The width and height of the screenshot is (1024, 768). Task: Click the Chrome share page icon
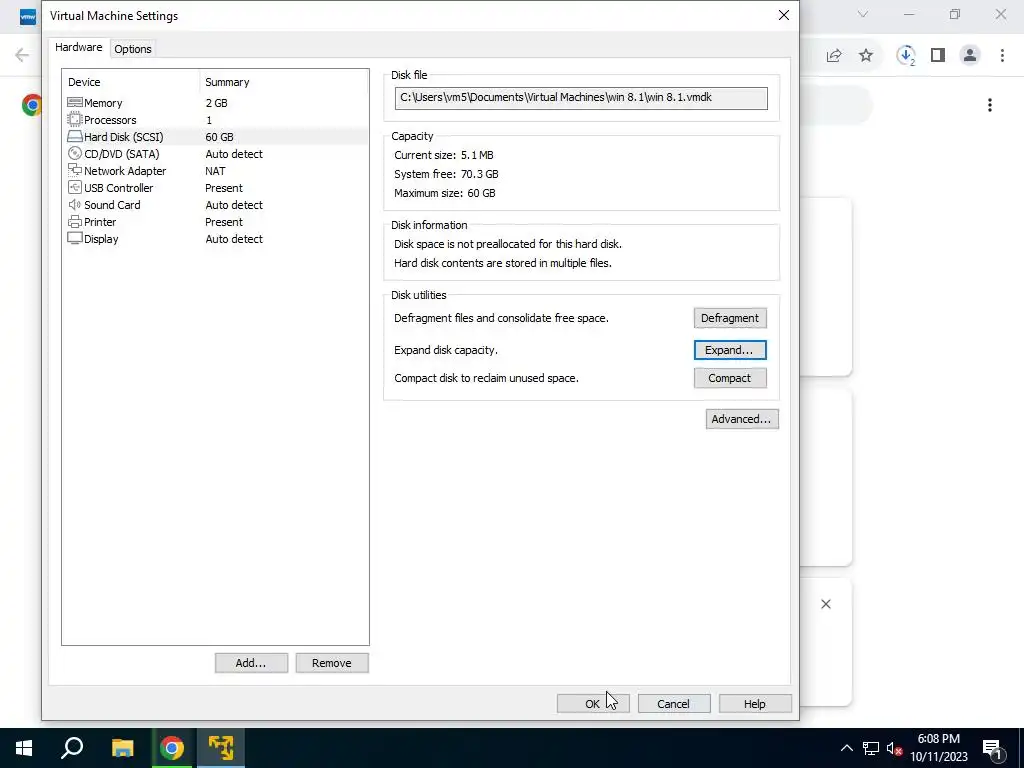coord(834,56)
